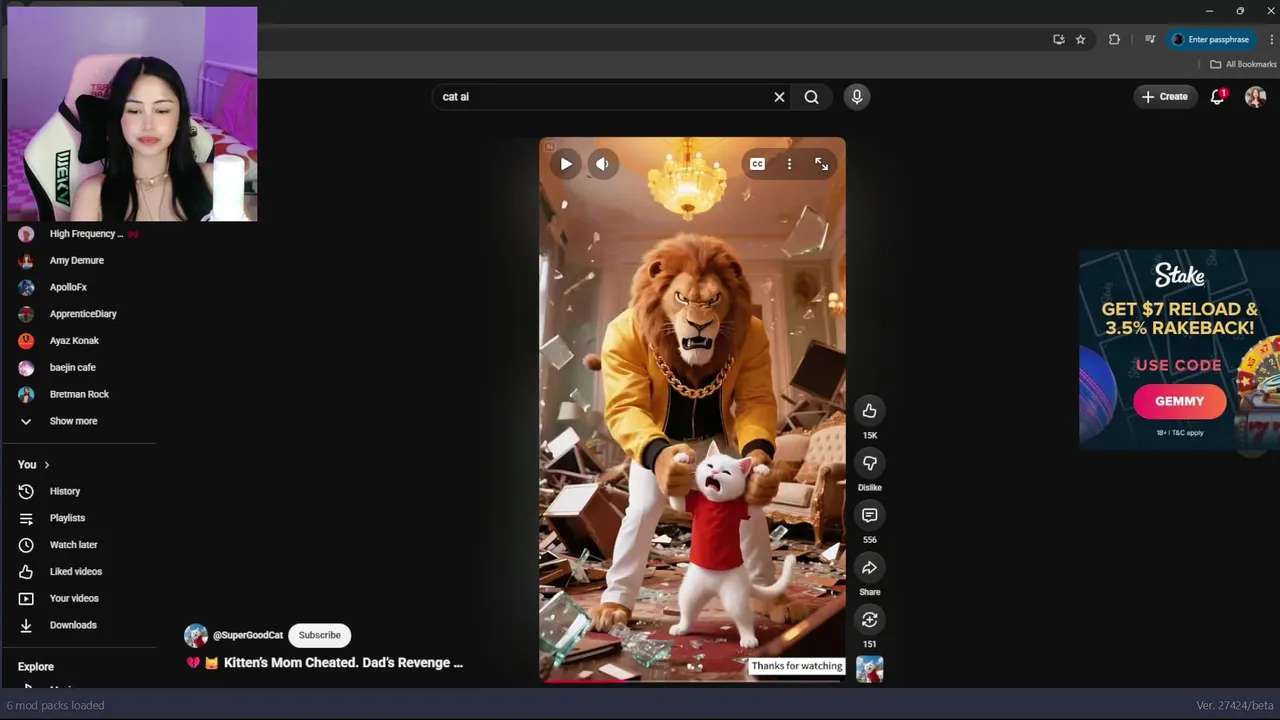Open the comments showing 556

pyautogui.click(x=869, y=515)
